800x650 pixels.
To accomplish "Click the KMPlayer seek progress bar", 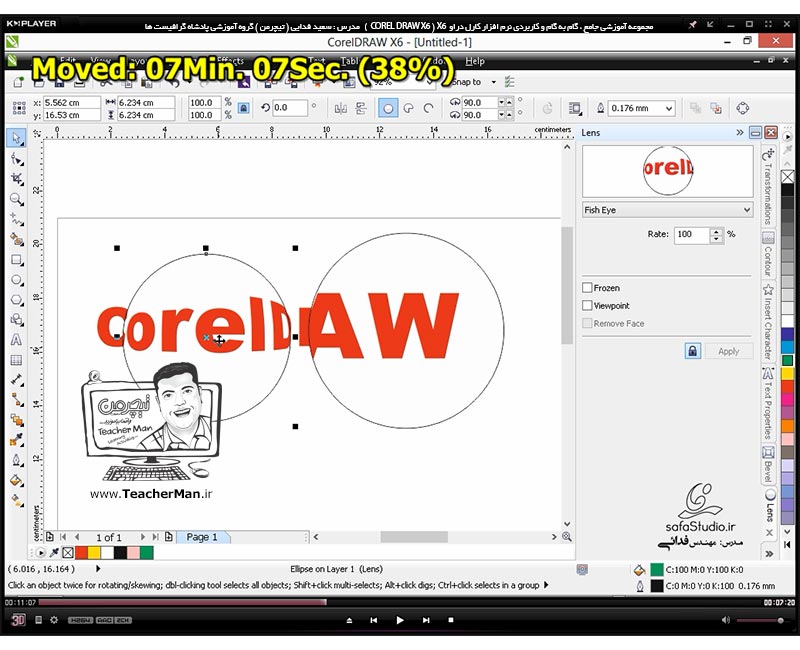I will tap(398, 603).
